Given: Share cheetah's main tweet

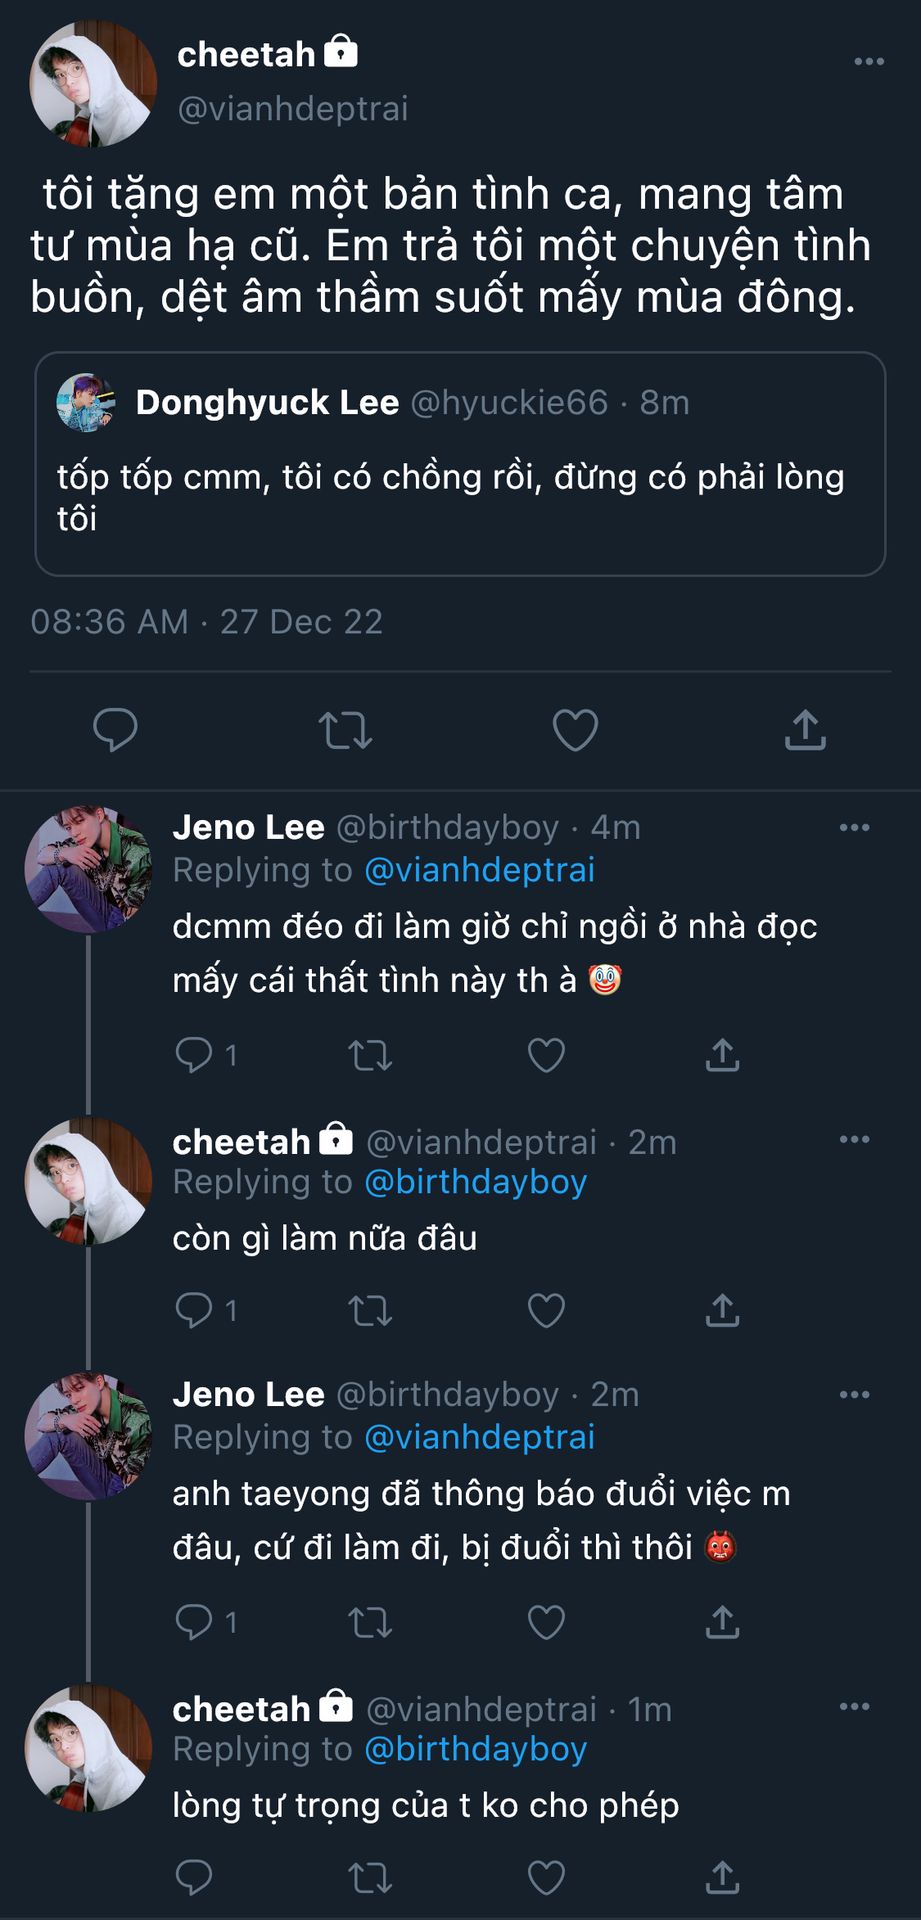Looking at the screenshot, I should (805, 730).
